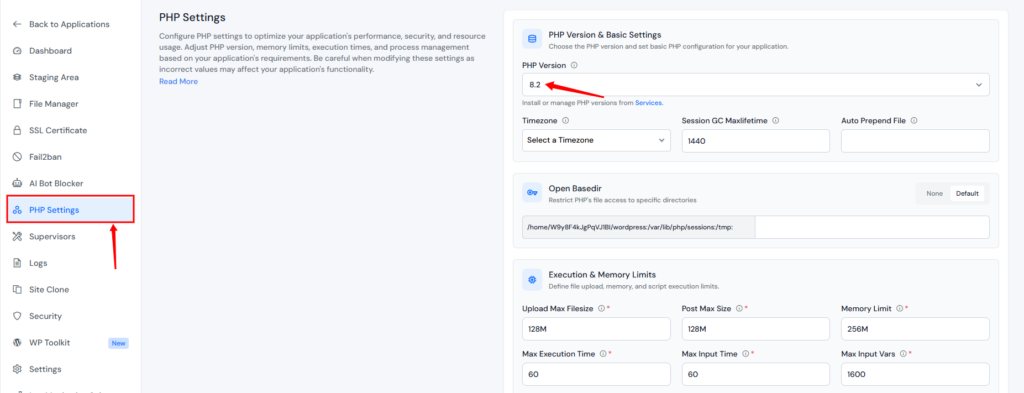This screenshot has height=393, width=1024.
Task: Click the info icon beside Session GC Maxlifetime
Action: click(775, 121)
